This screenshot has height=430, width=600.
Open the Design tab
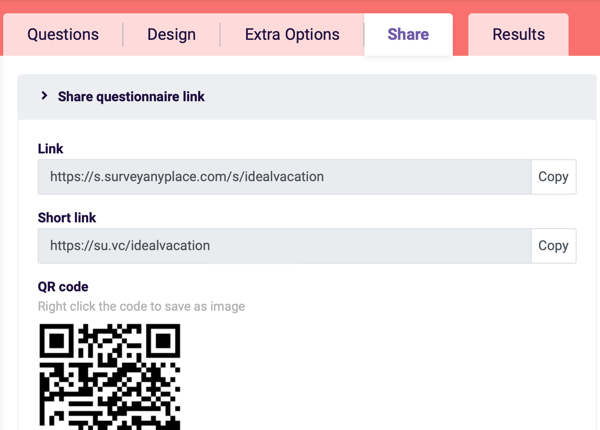click(x=171, y=34)
